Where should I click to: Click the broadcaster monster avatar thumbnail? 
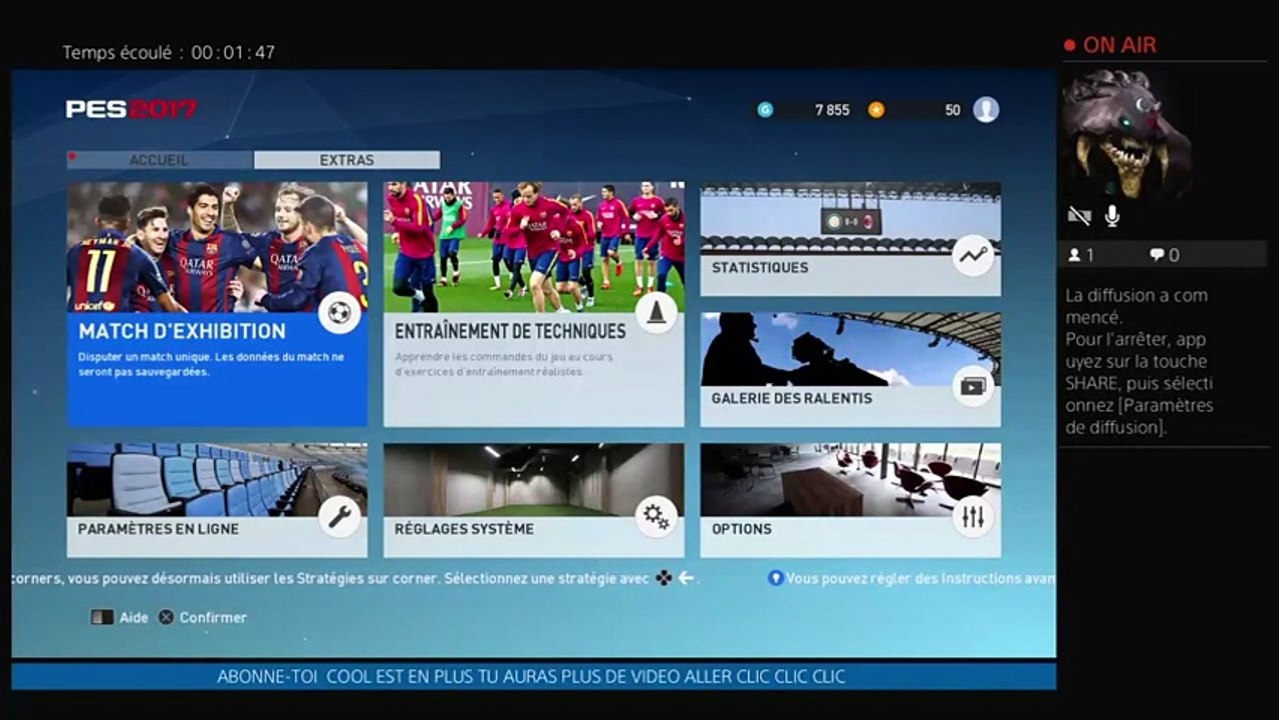pyautogui.click(x=1127, y=134)
